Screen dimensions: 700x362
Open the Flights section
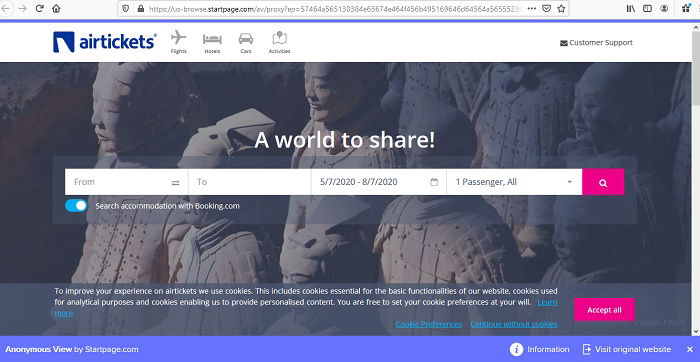pos(179,42)
